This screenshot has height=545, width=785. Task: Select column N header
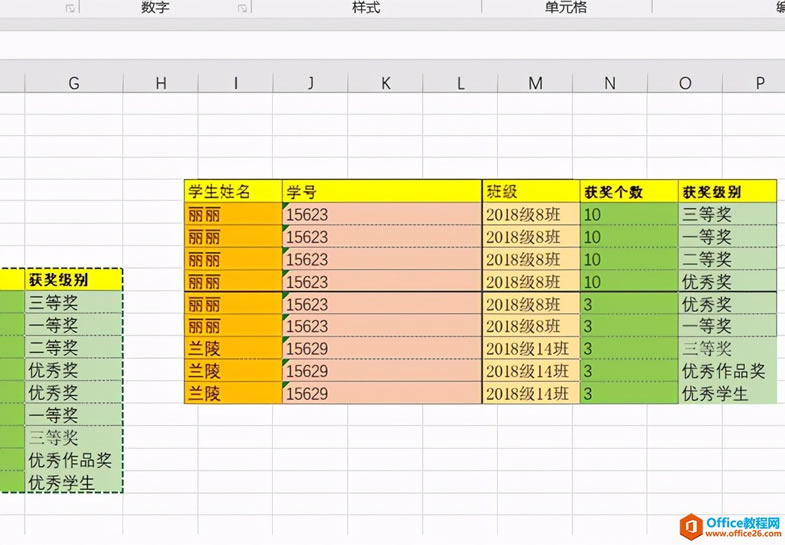610,83
